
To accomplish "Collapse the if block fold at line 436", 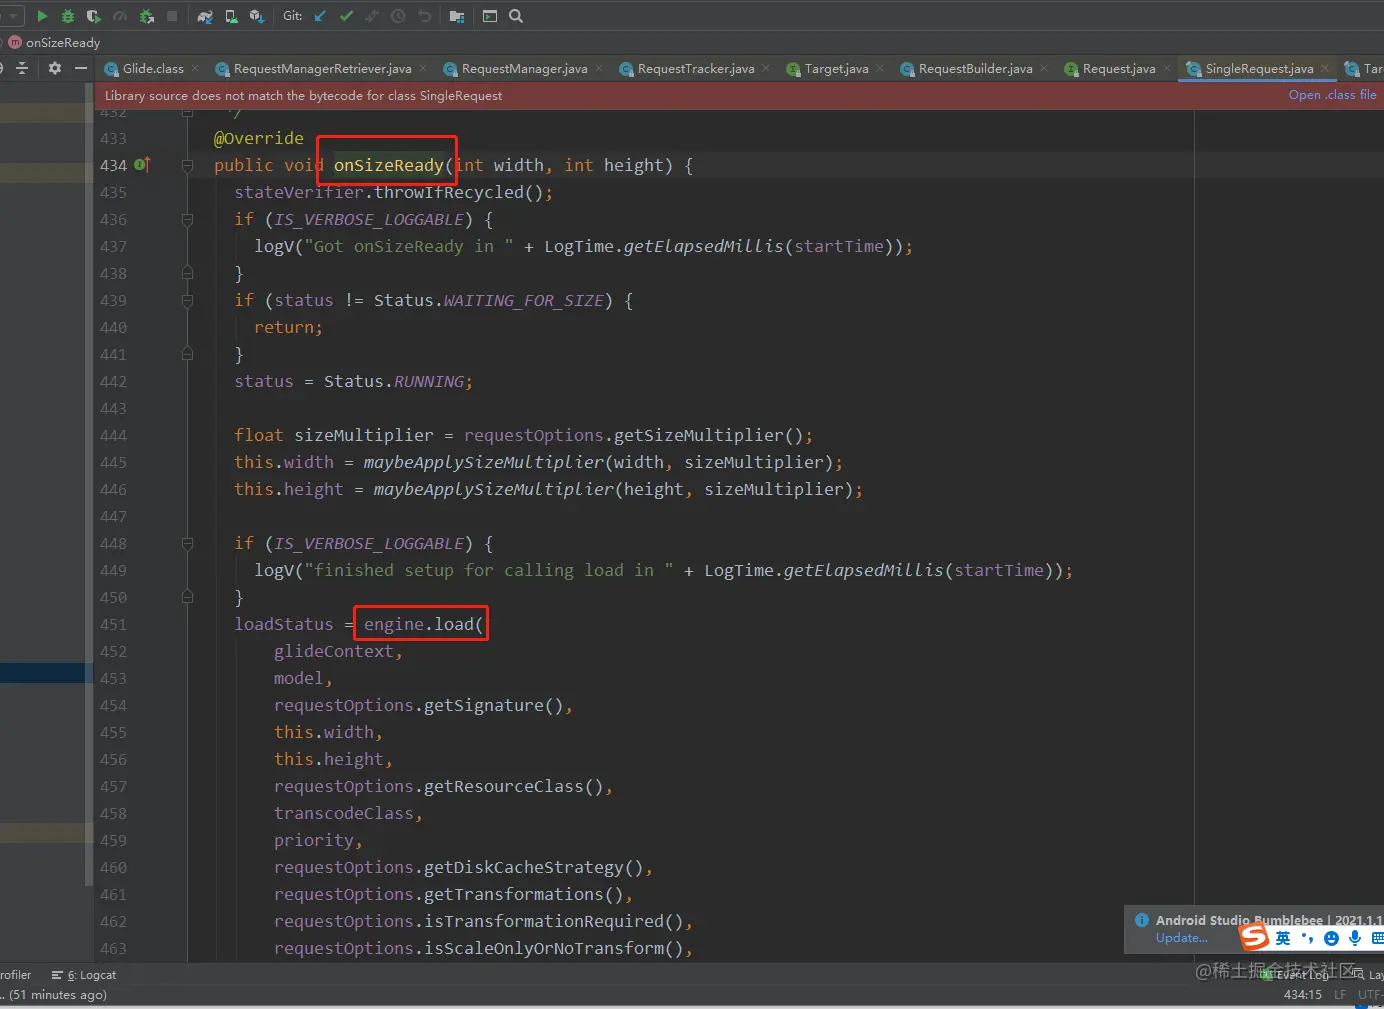I will click(187, 219).
